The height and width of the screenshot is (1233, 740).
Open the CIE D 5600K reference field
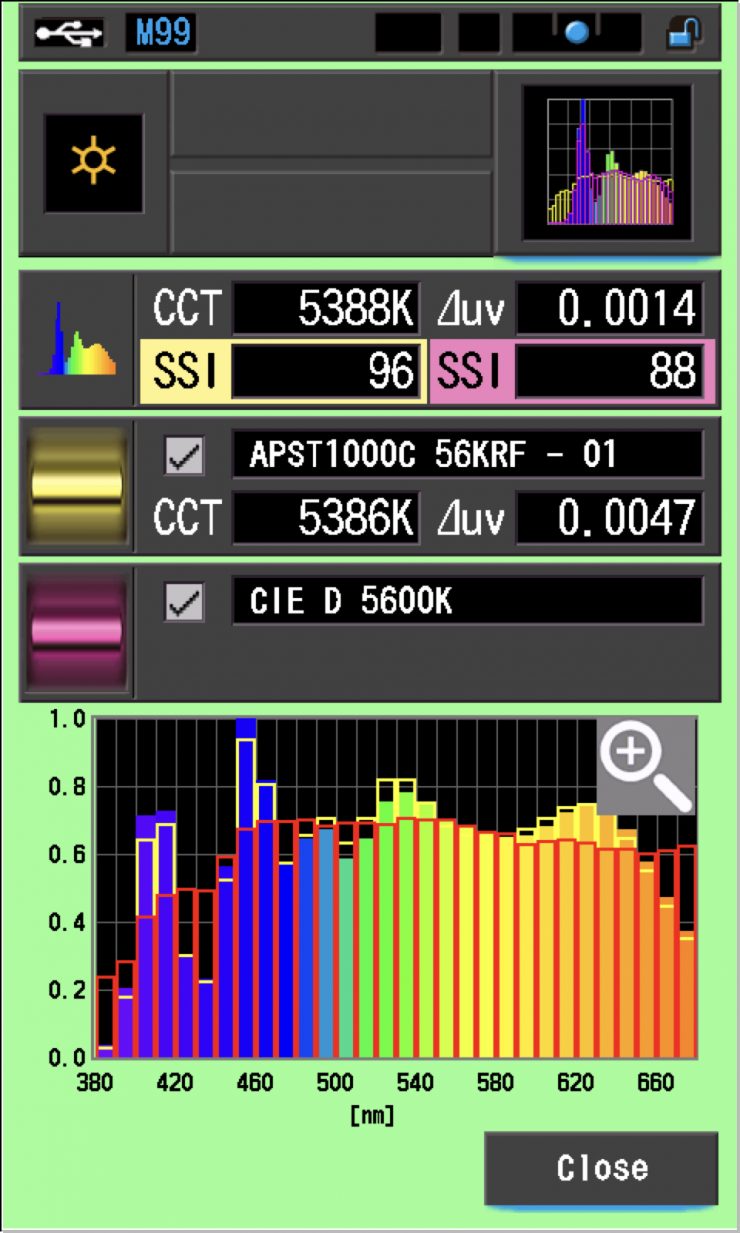(x=467, y=601)
